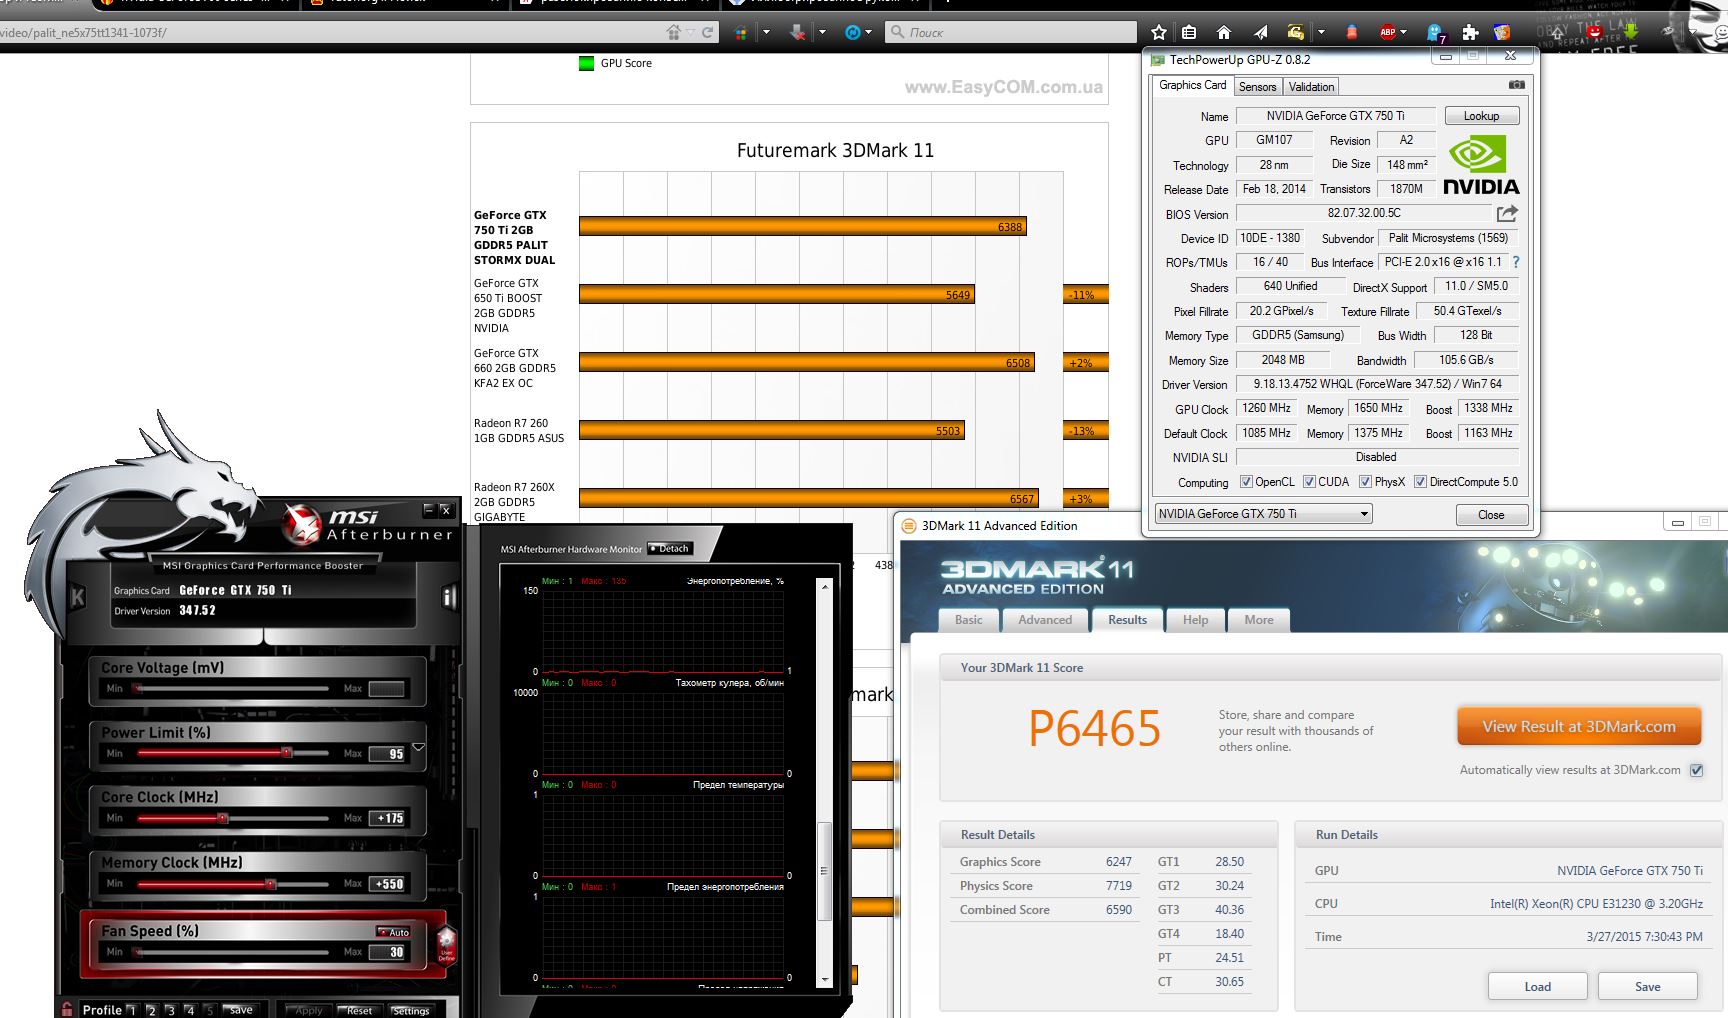The height and width of the screenshot is (1018, 1728).
Task: Click the browser home icon
Action: [x=1223, y=32]
